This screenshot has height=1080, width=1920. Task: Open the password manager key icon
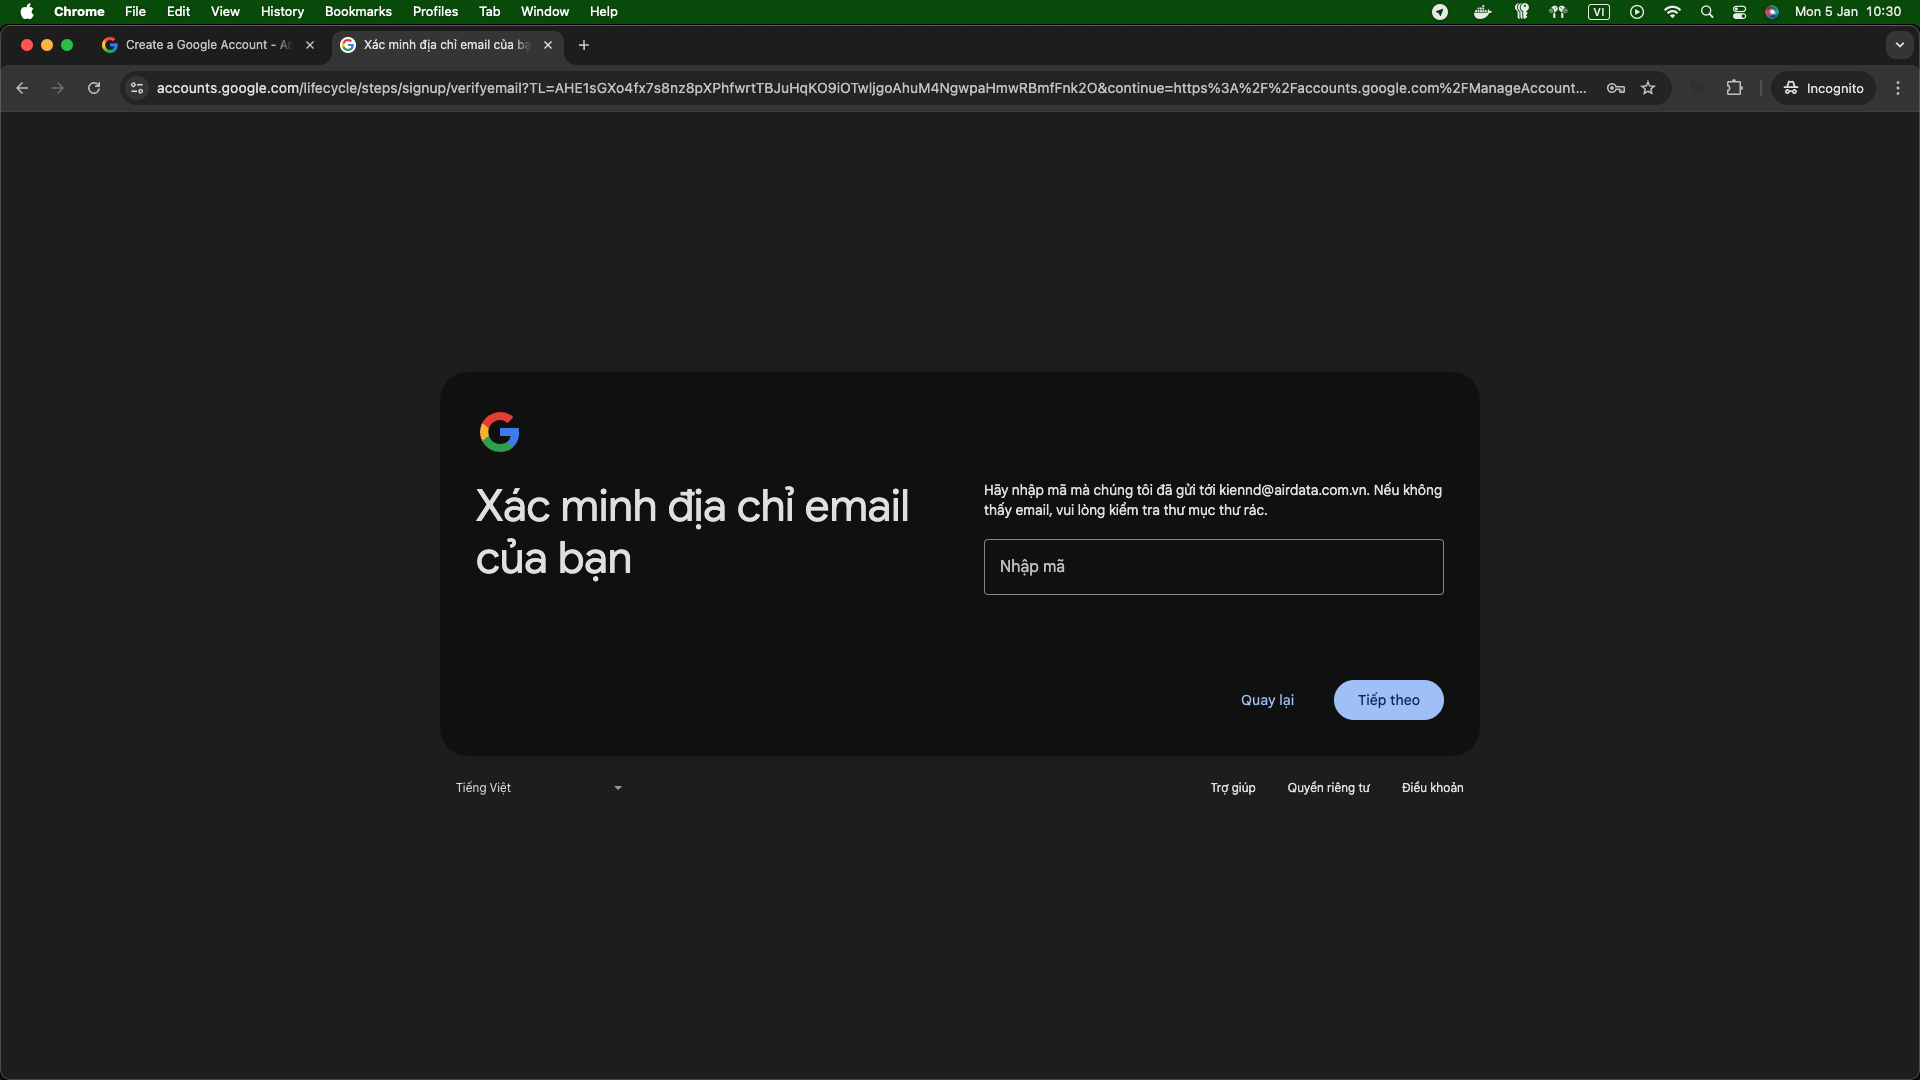[1616, 88]
